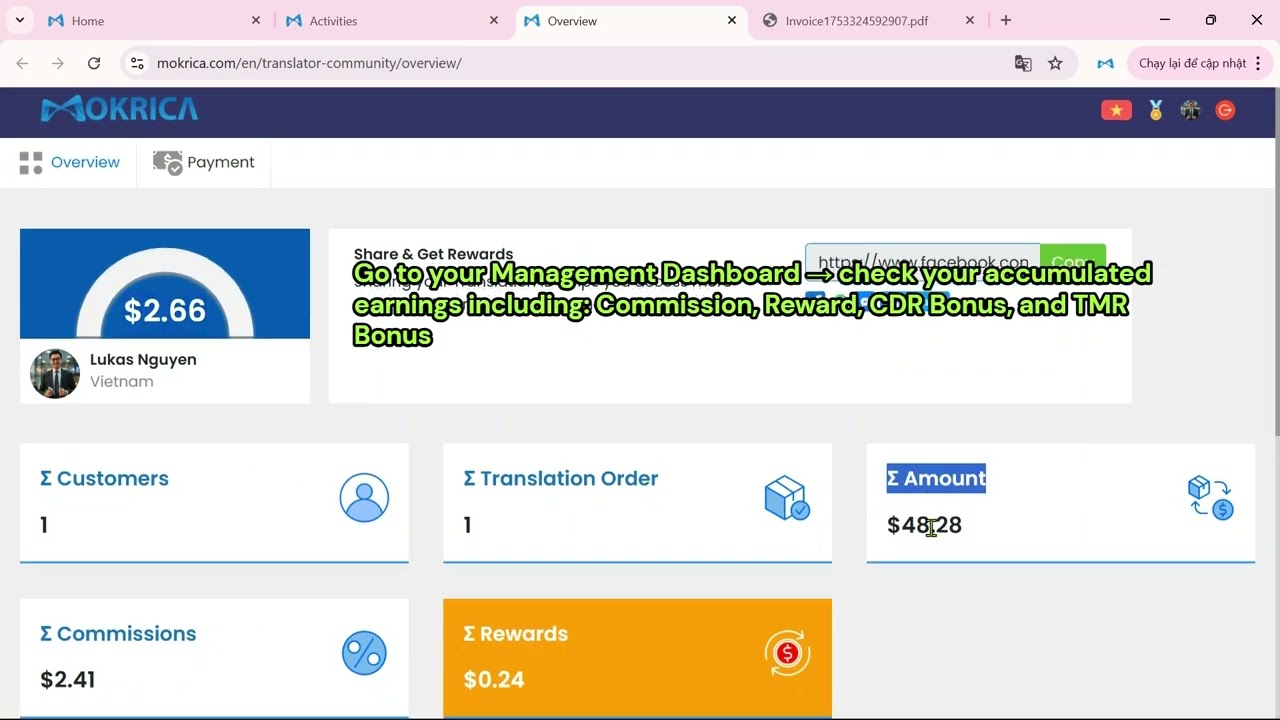Open the tab search dropdown arrow

click(19, 20)
